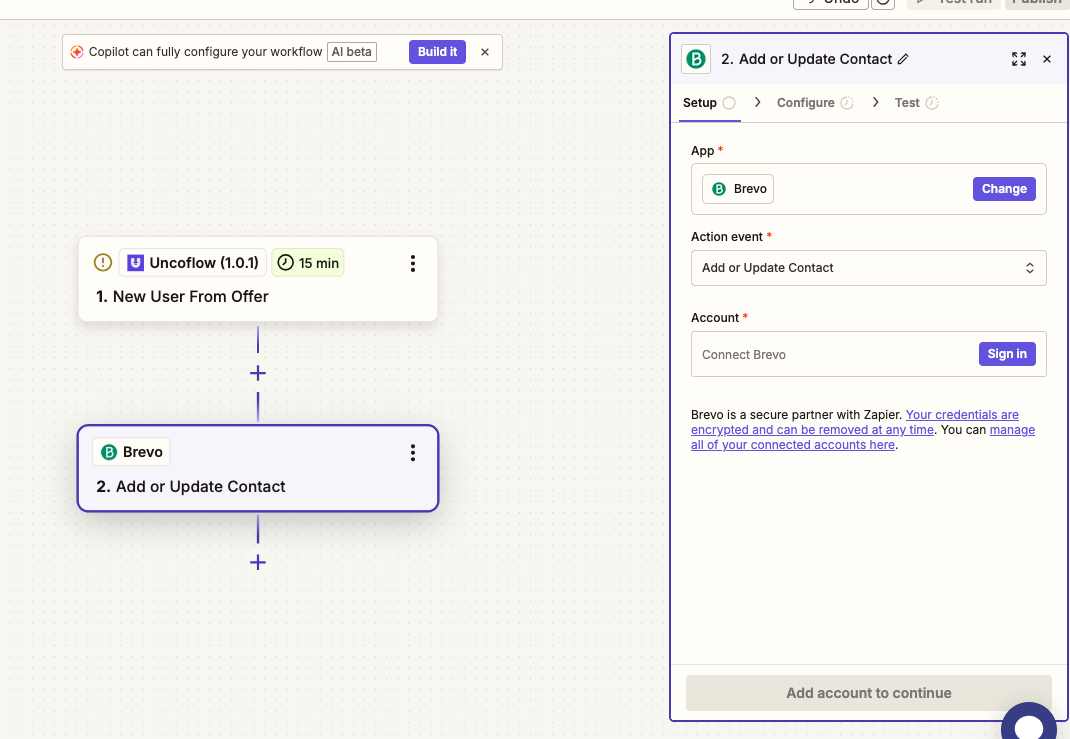The width and height of the screenshot is (1070, 739).
Task: Click the Brevo app chip in App field
Action: [x=738, y=189]
